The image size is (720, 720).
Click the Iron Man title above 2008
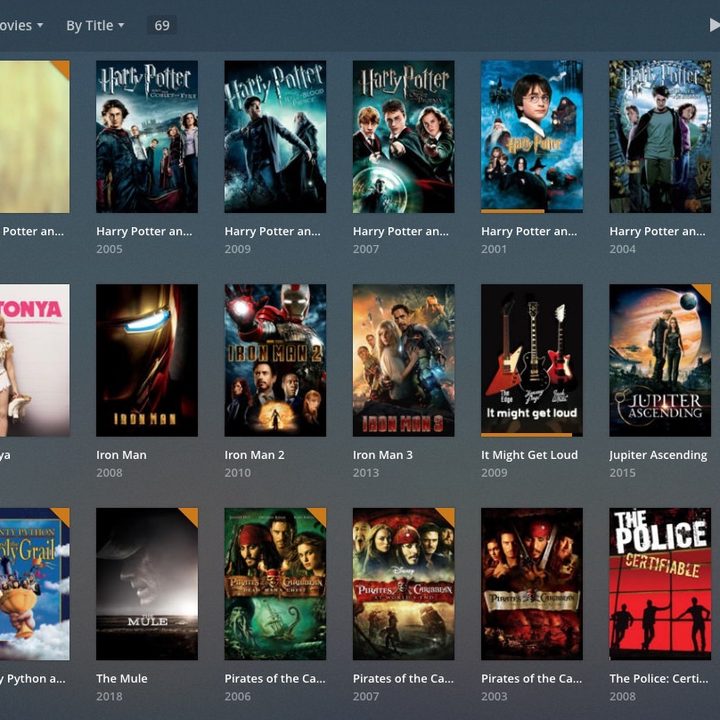click(121, 455)
